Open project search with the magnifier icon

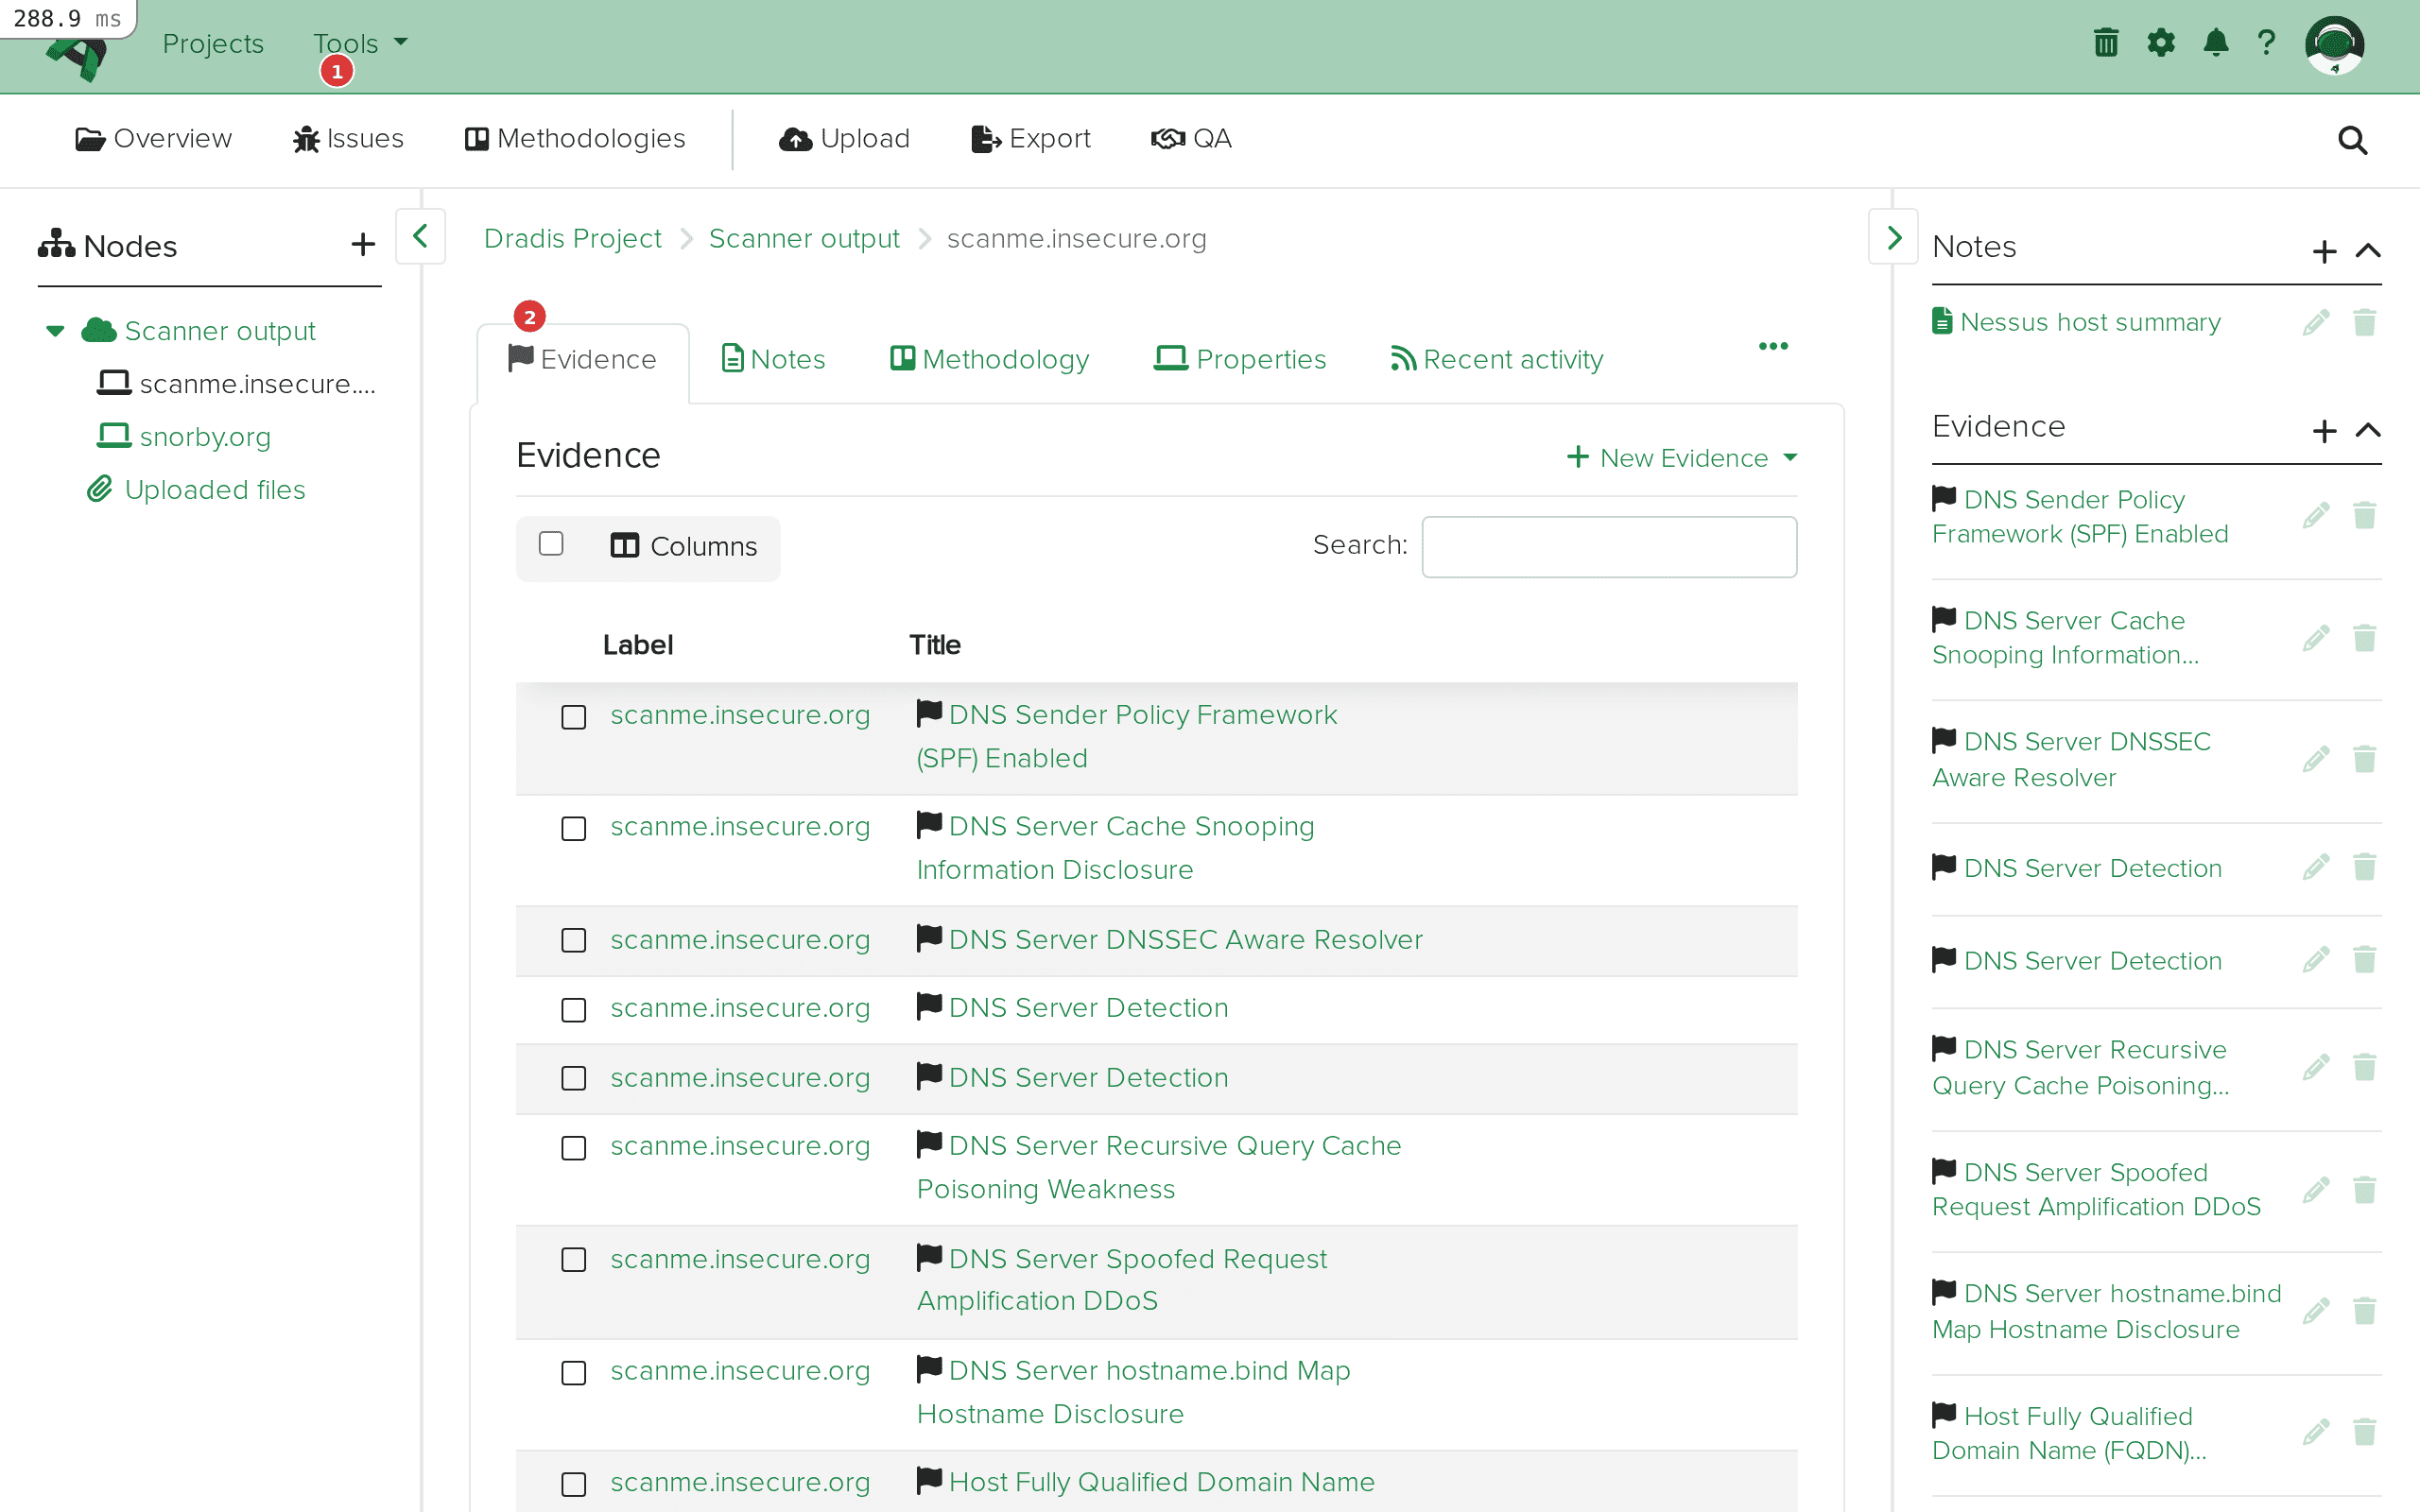(x=2352, y=140)
